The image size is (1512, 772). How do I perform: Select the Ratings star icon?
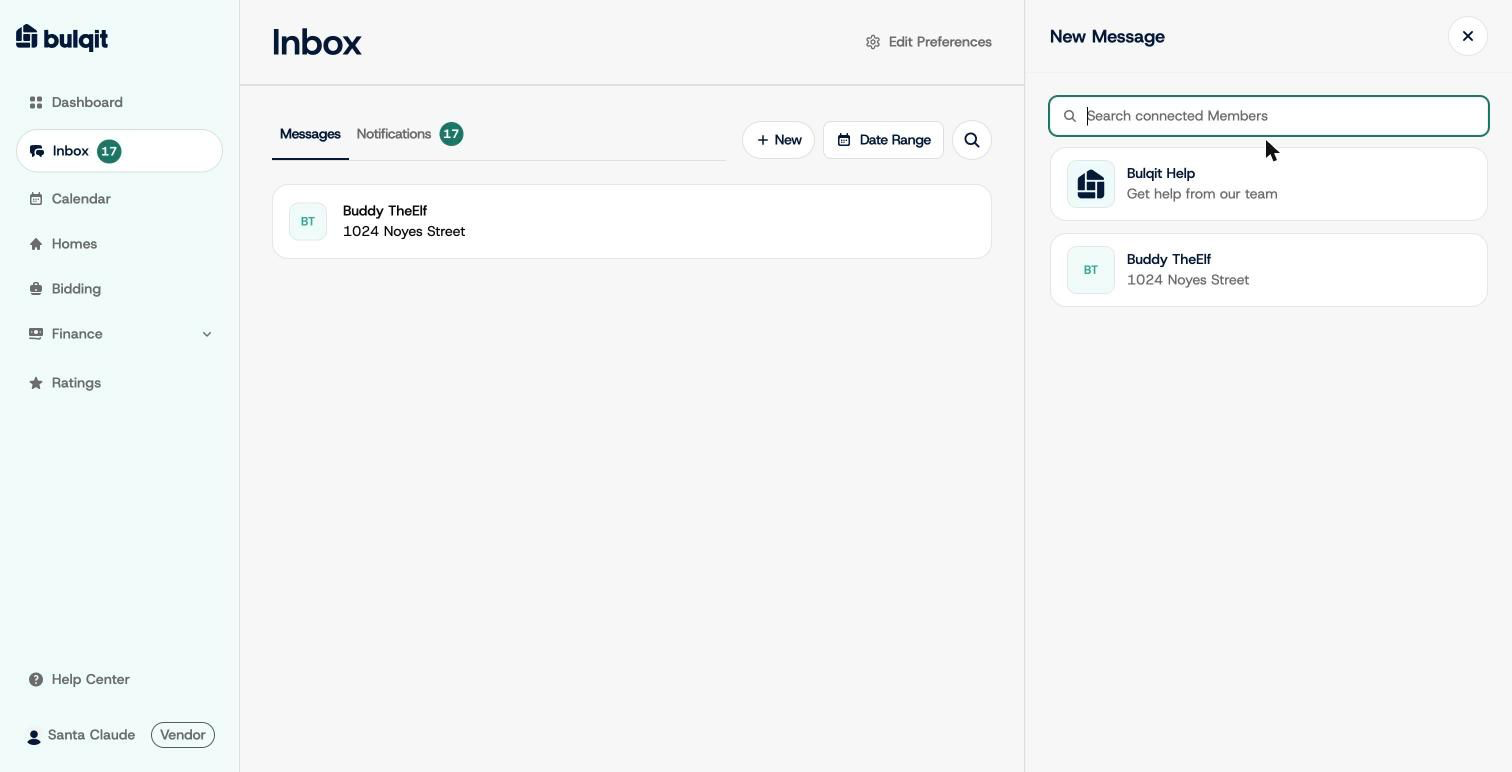36,383
